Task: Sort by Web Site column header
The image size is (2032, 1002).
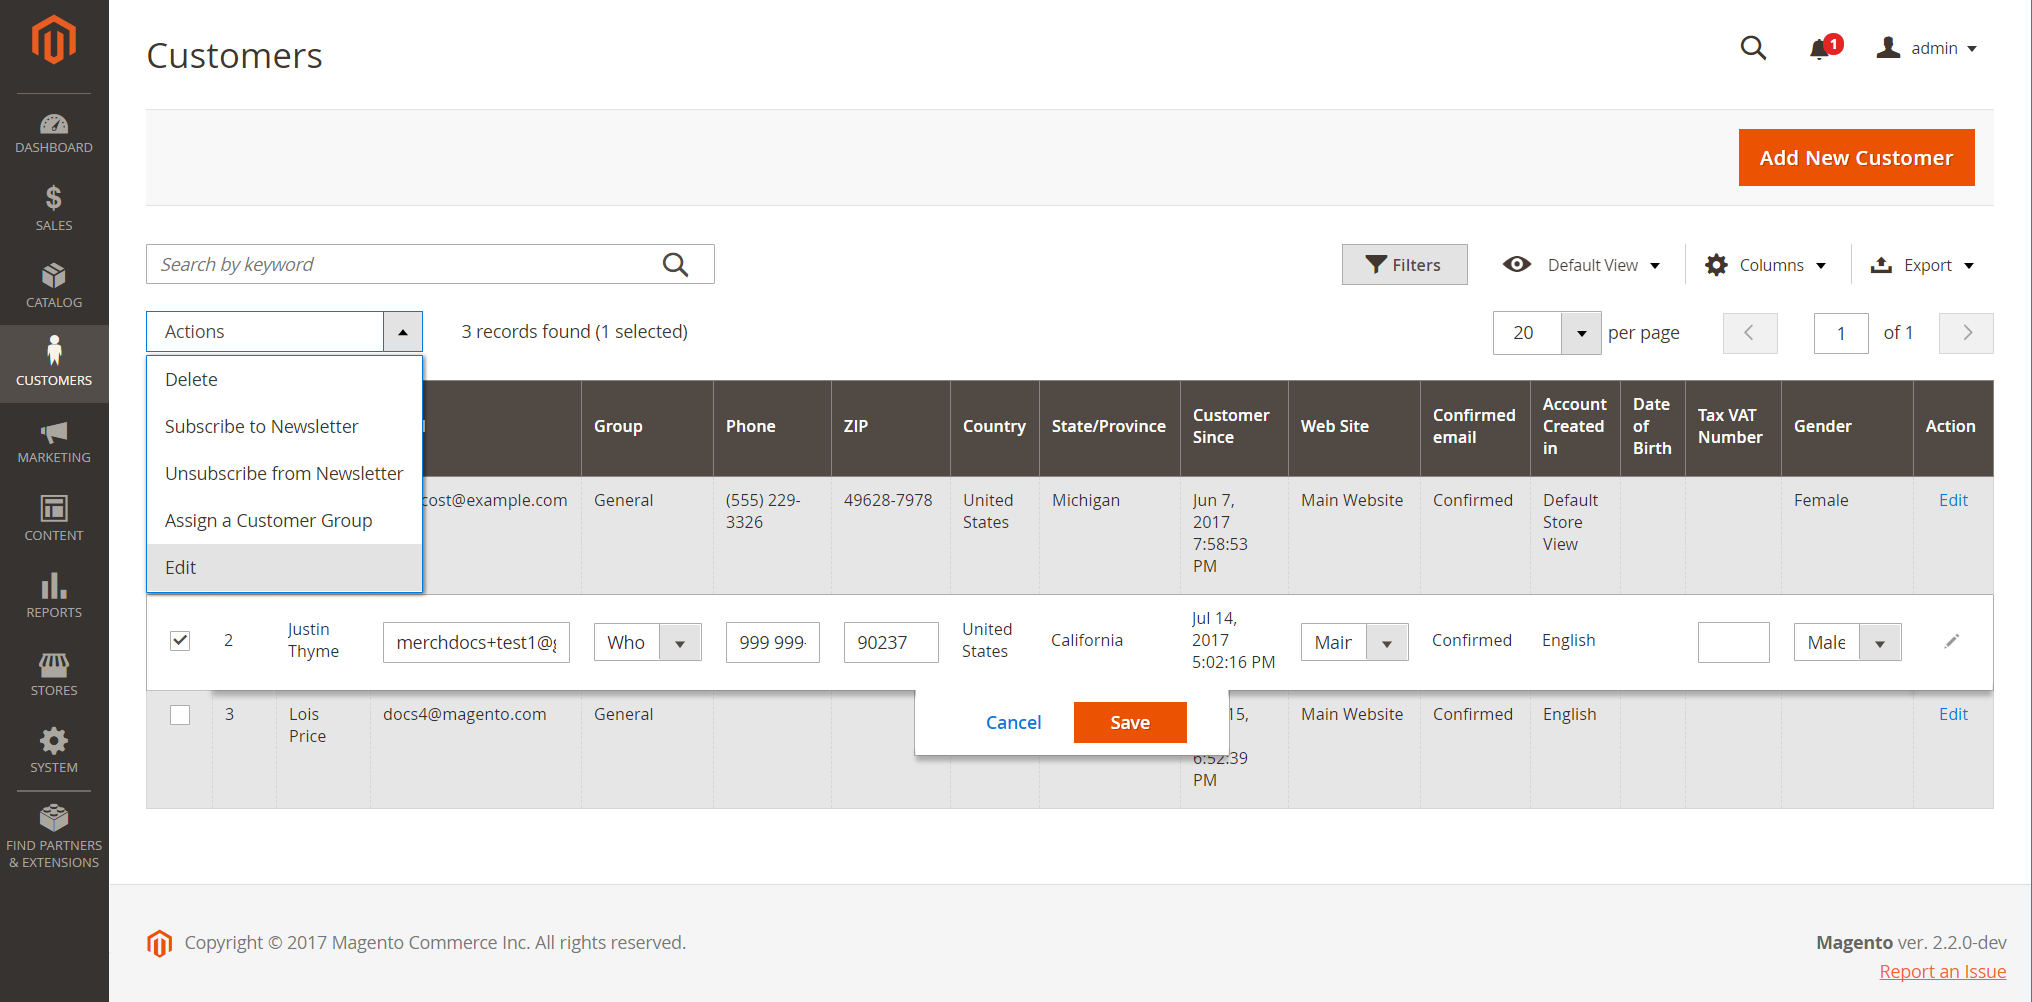Action: click(1354, 427)
